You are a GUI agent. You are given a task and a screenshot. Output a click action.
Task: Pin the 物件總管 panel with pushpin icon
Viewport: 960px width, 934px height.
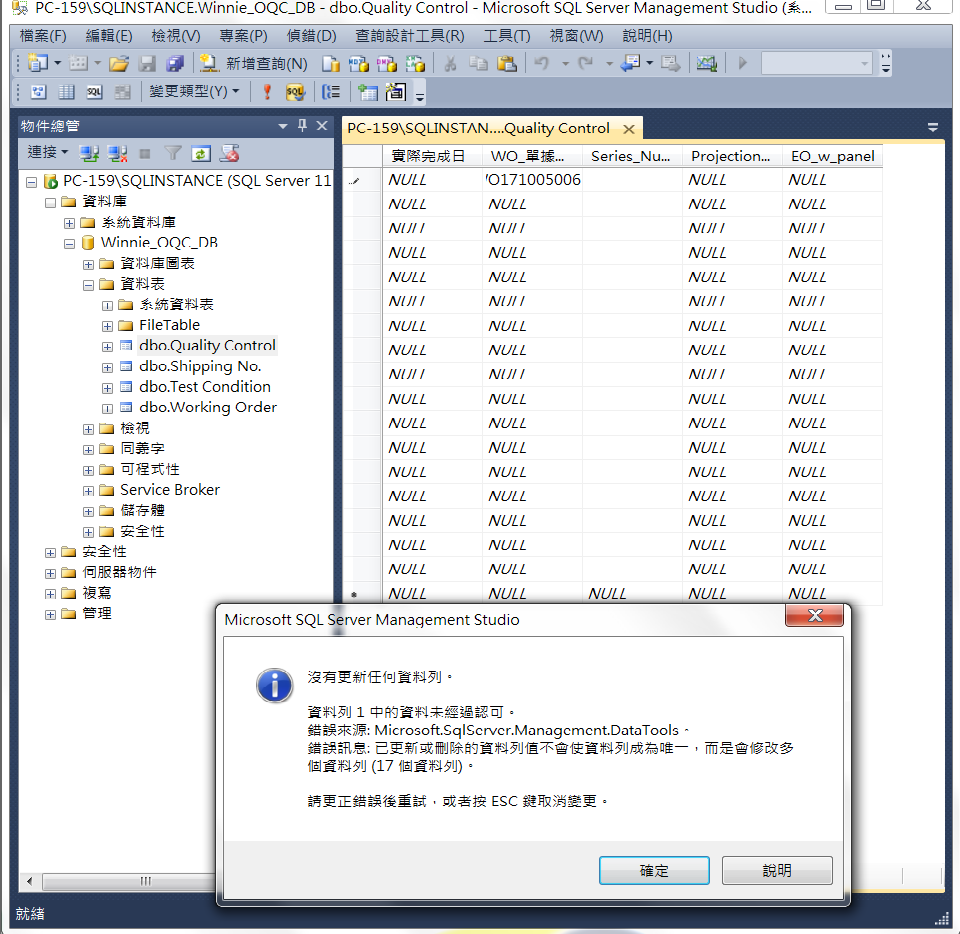point(302,125)
